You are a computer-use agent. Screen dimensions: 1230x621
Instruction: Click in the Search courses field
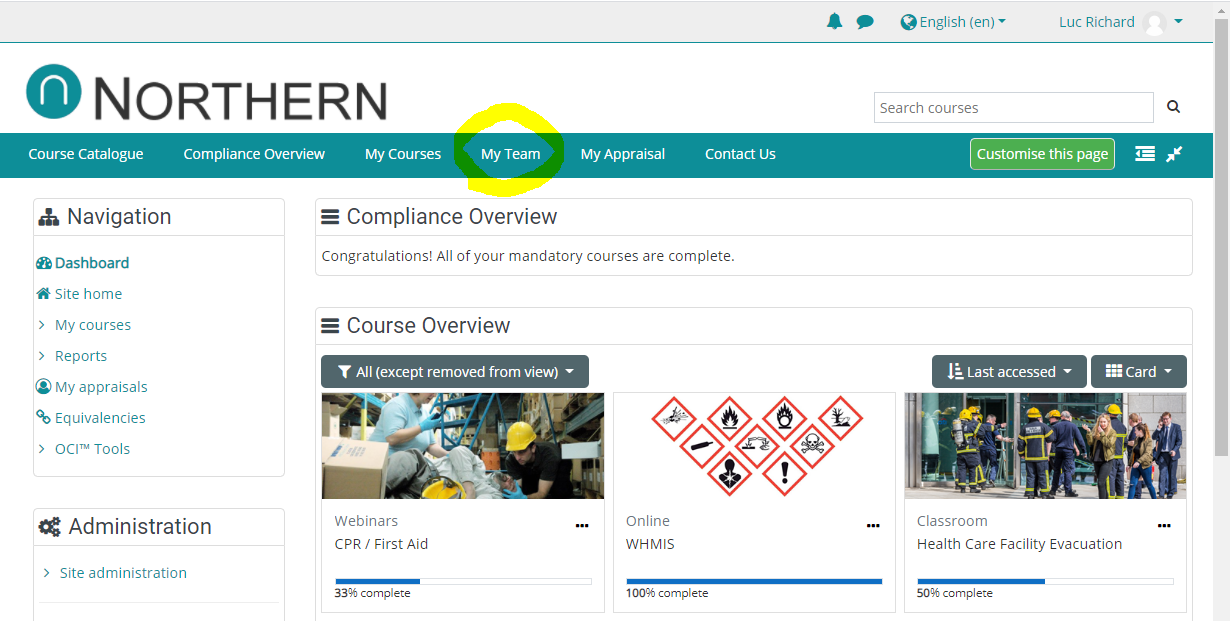pyautogui.click(x=1013, y=108)
